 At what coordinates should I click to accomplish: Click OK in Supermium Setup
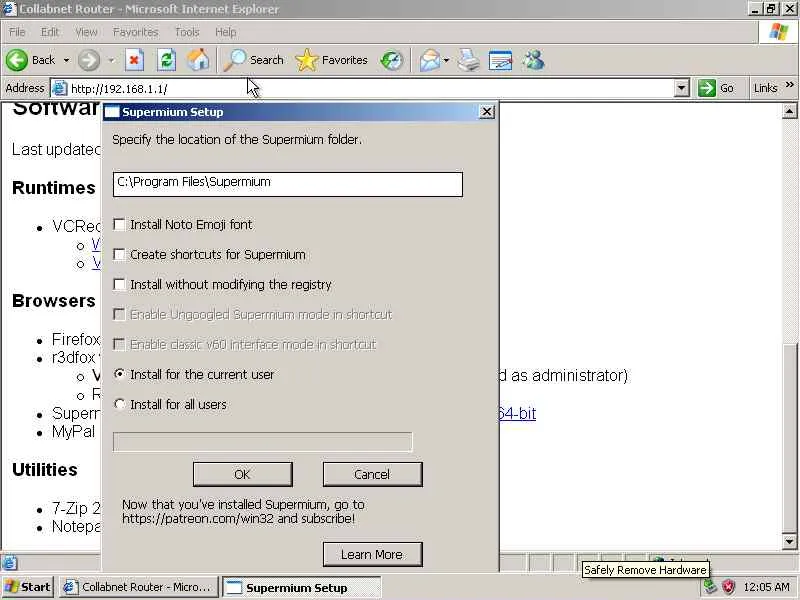tap(243, 474)
